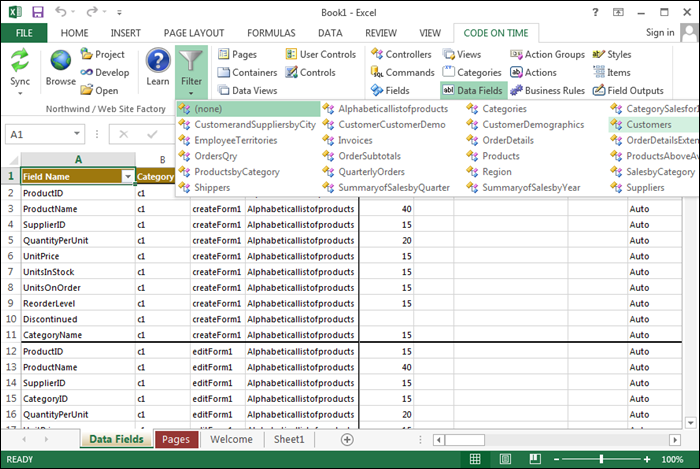Image resolution: width=700 pixels, height=469 pixels.
Task: Switch to the Pages sheet tab
Action: pyautogui.click(x=176, y=439)
